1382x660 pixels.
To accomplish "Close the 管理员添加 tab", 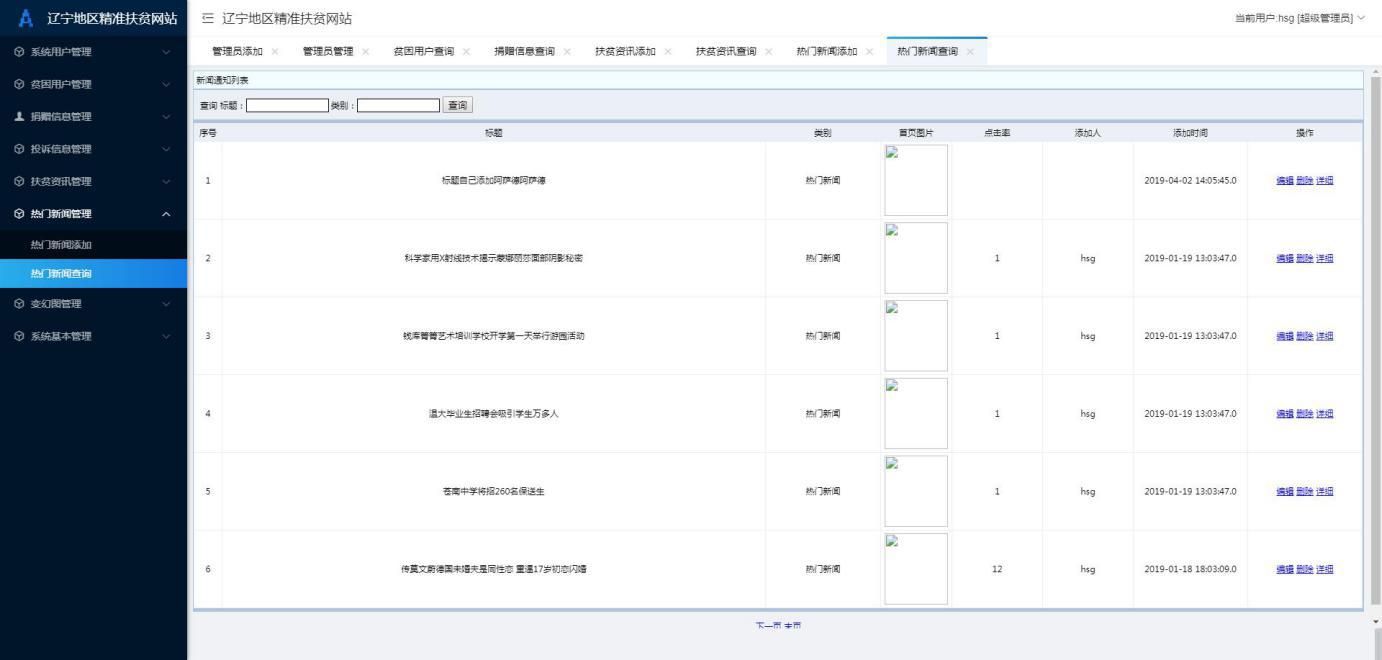I will (x=275, y=52).
